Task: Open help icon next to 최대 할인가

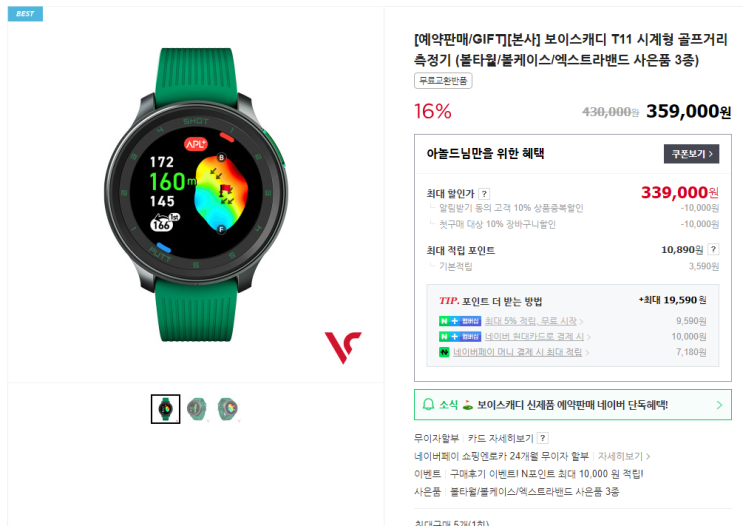Action: (x=484, y=194)
